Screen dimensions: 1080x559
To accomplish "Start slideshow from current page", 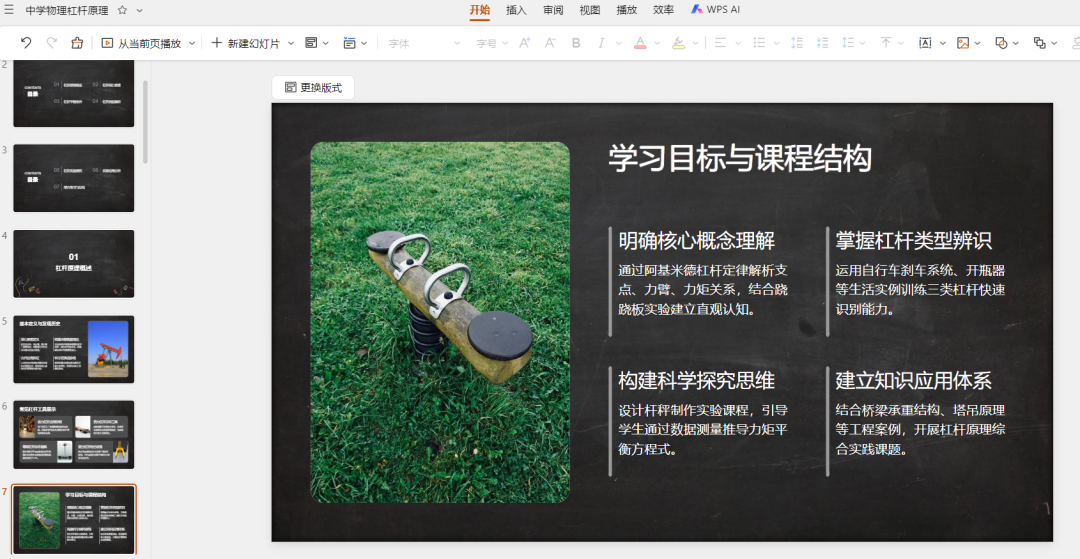I will (x=141, y=43).
